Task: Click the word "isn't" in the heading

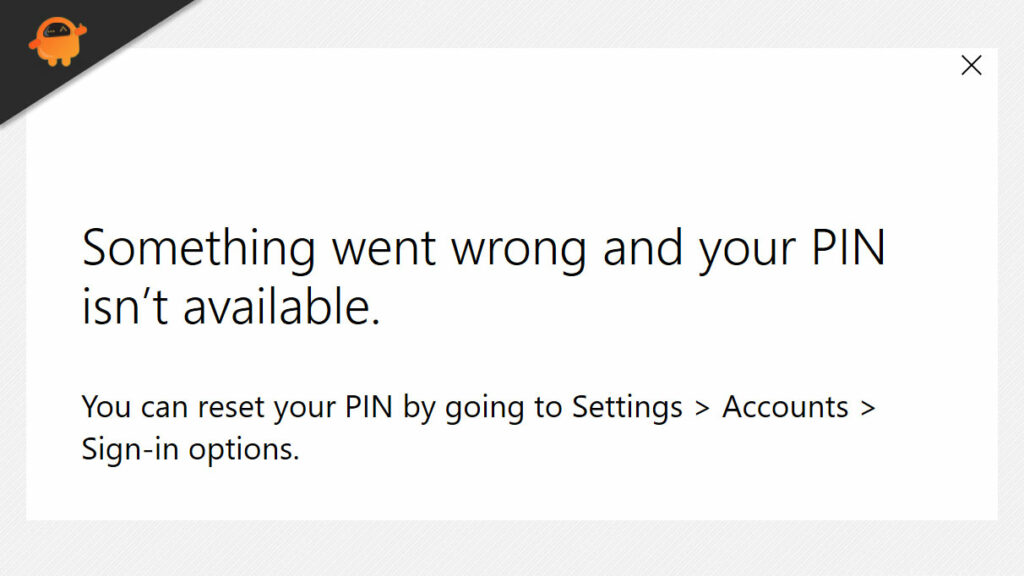Action: tap(123, 308)
